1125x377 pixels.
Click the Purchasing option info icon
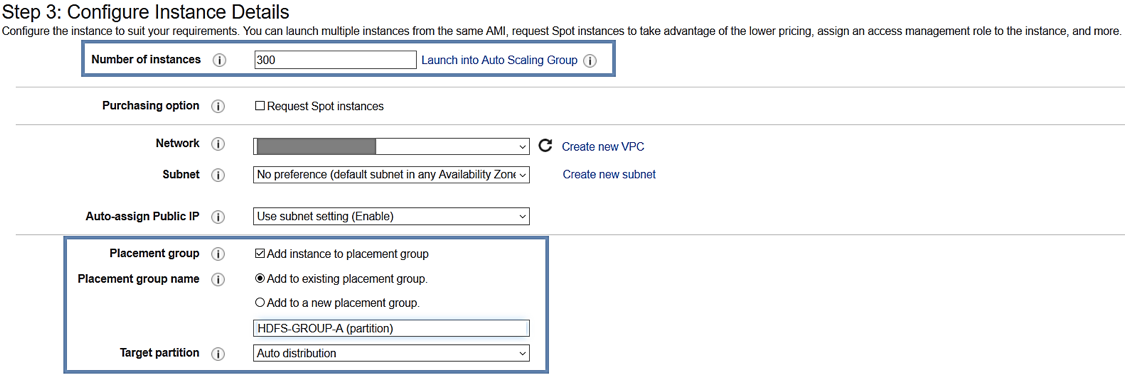(217, 106)
